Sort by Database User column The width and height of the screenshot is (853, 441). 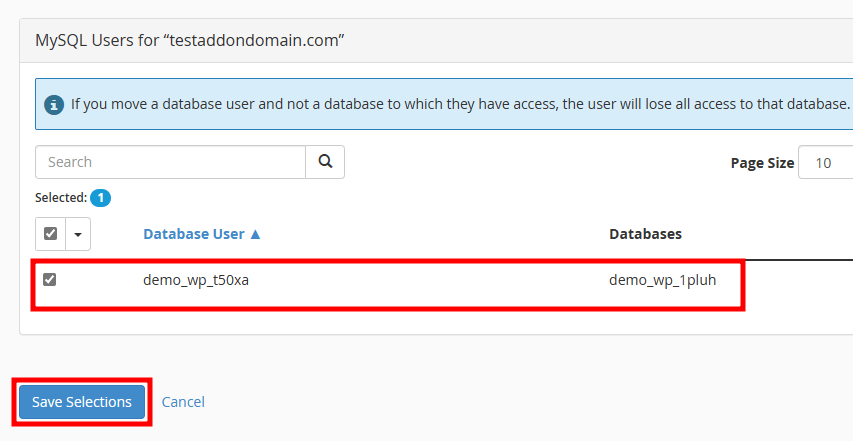point(201,234)
